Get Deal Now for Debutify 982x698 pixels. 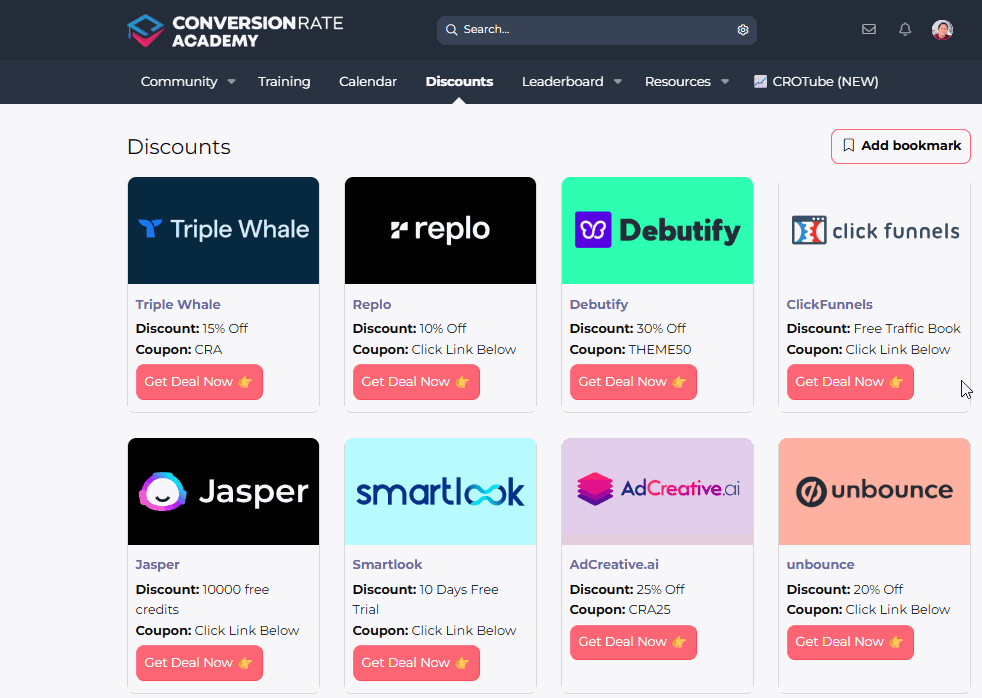[633, 382]
